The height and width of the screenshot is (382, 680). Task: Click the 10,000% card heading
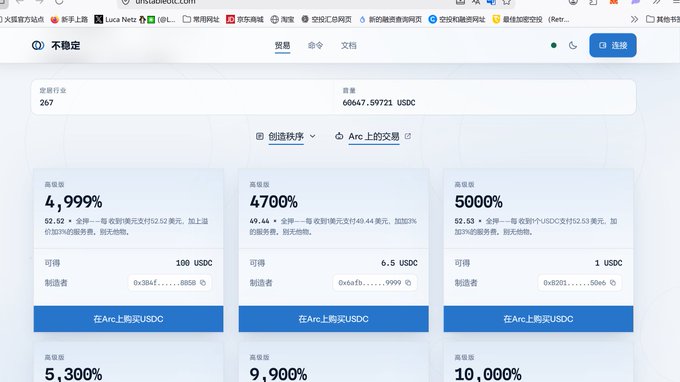click(488, 374)
